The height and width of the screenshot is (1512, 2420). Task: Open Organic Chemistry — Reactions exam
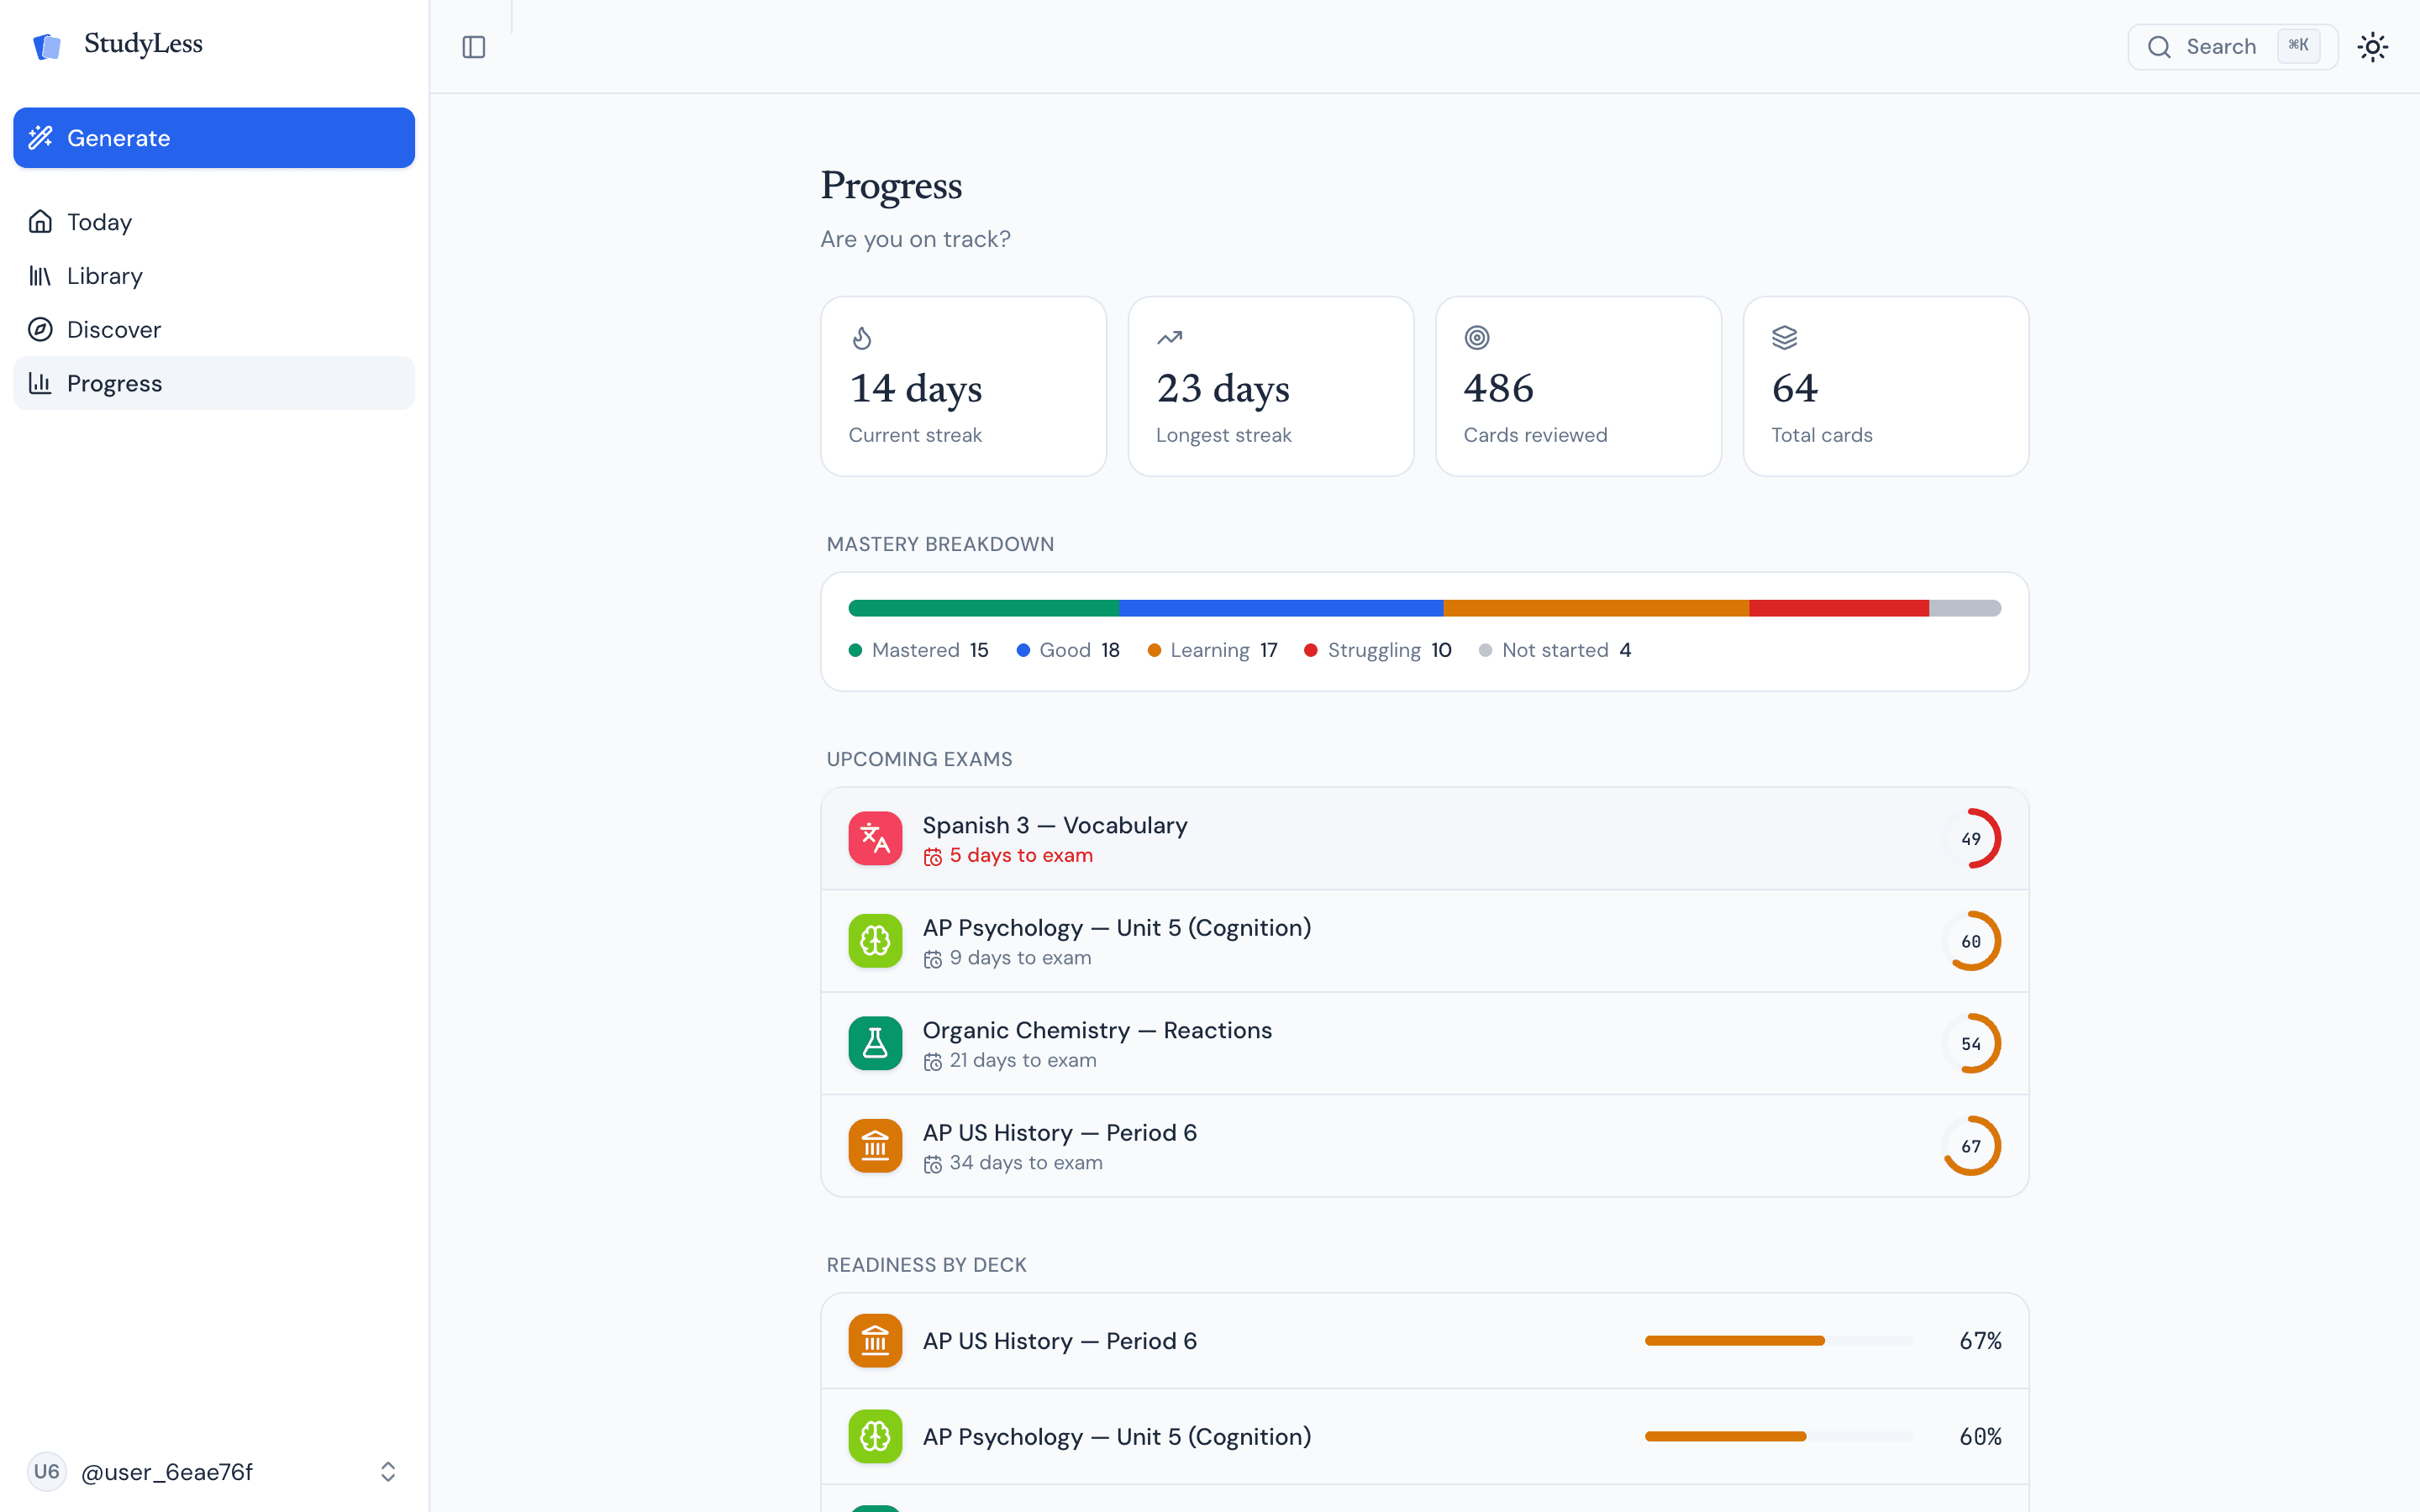click(1424, 1044)
